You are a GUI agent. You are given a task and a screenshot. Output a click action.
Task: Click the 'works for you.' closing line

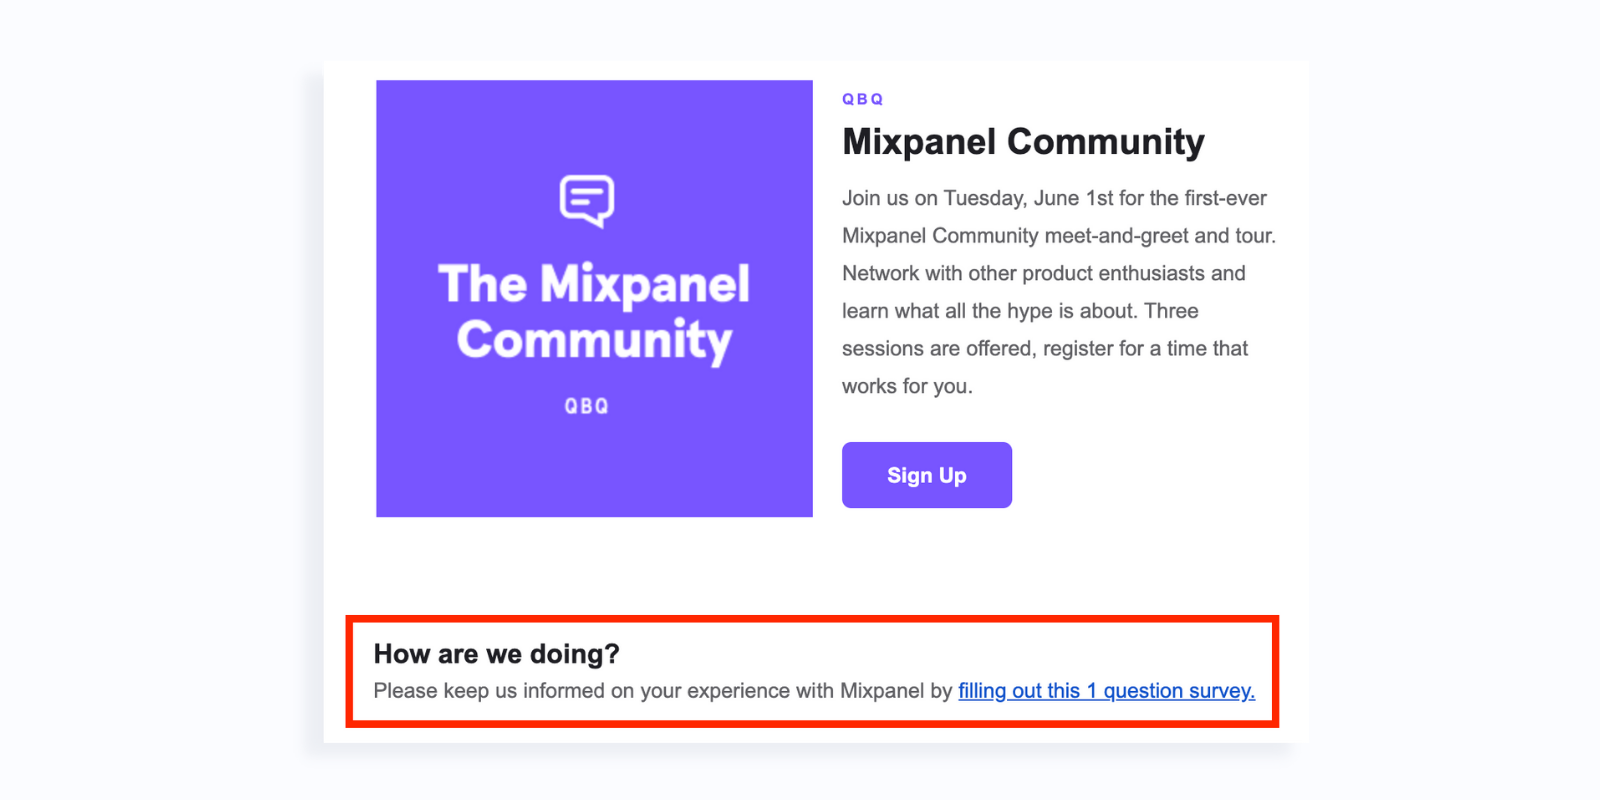click(907, 386)
